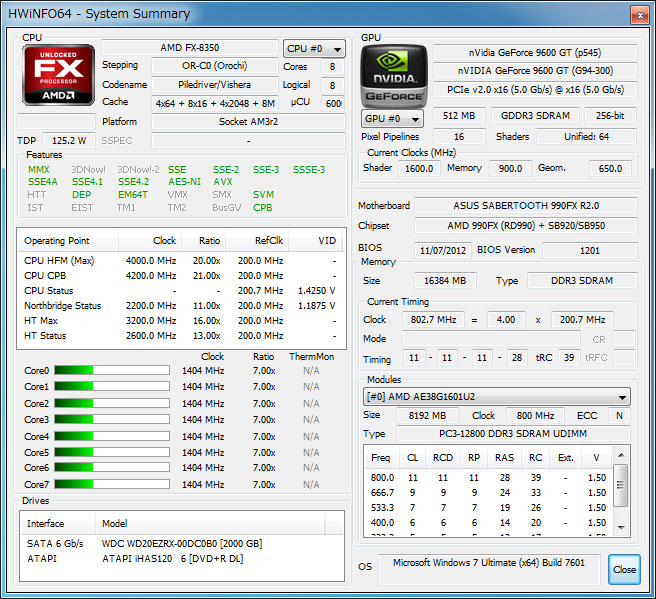Click the AES-NI feature label

(184, 182)
